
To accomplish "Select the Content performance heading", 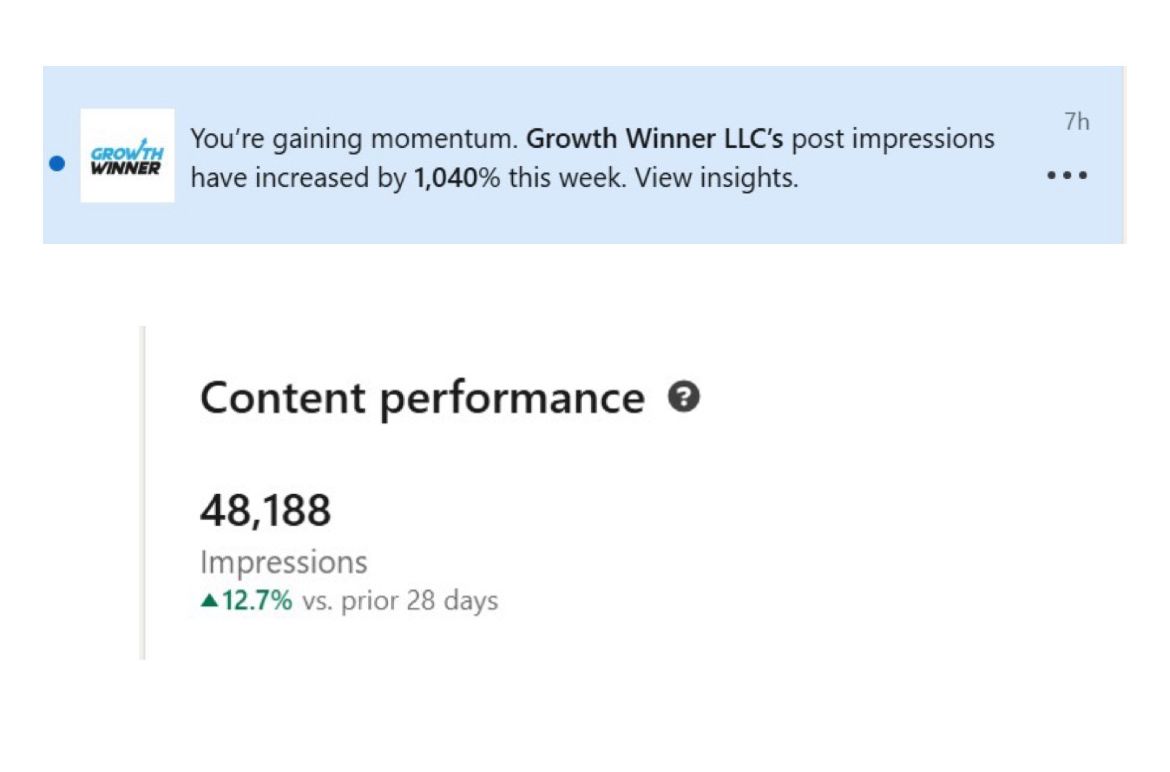I will pyautogui.click(x=422, y=398).
